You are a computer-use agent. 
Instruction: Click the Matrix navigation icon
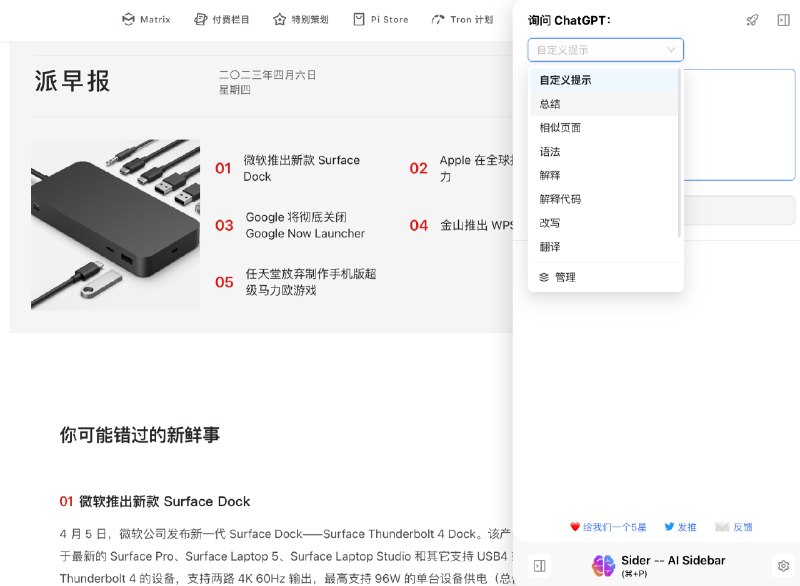128,19
